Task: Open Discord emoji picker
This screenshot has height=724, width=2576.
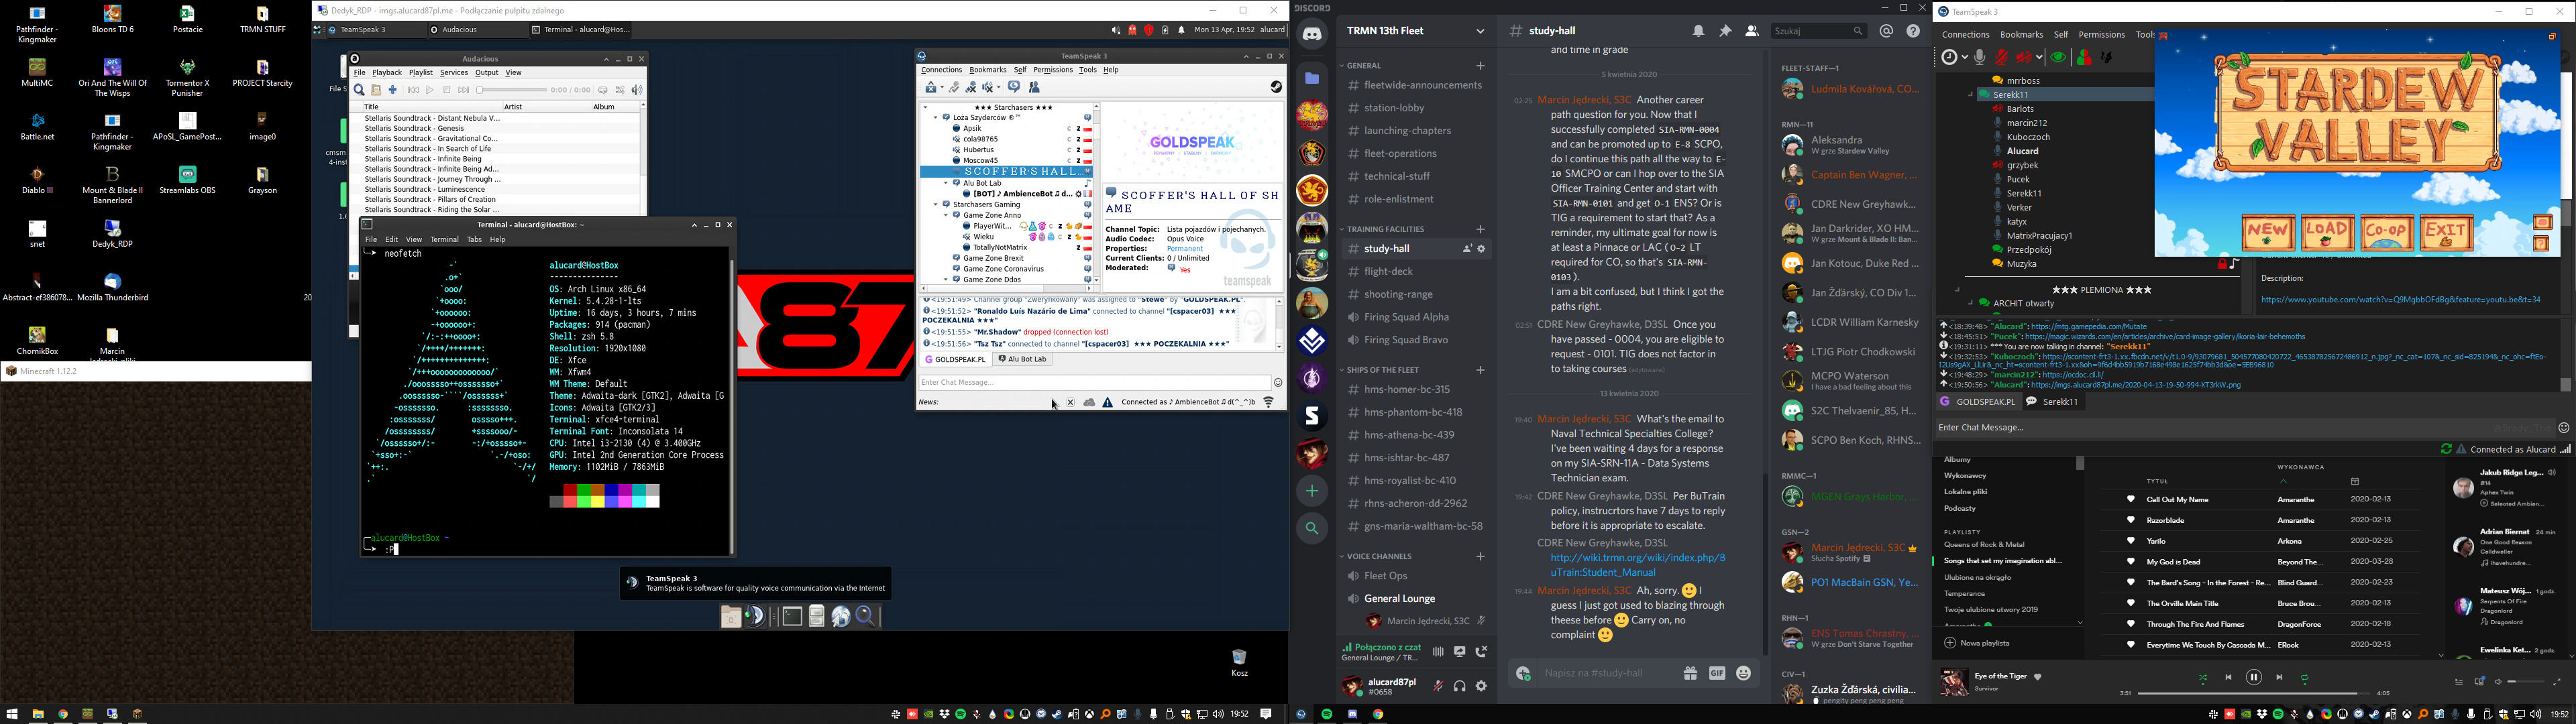Action: [x=1744, y=674]
